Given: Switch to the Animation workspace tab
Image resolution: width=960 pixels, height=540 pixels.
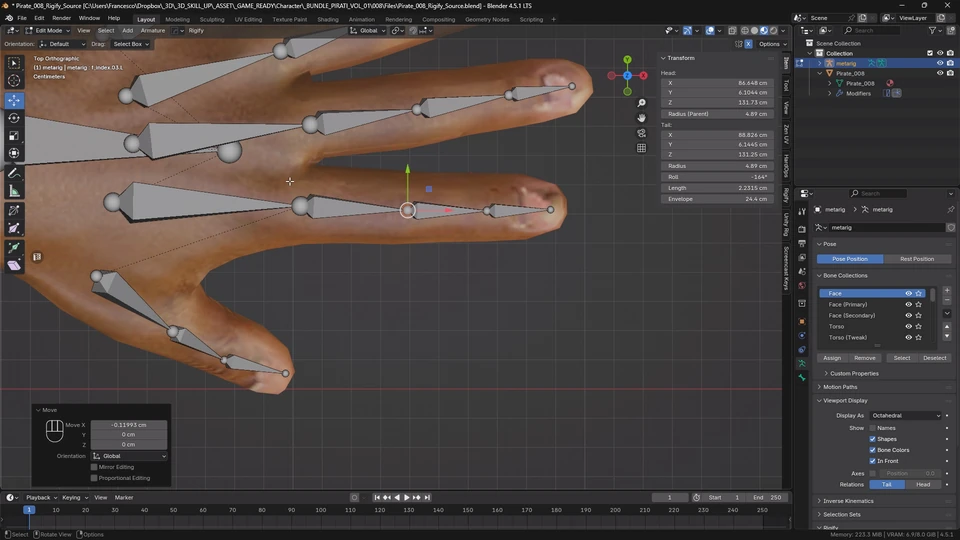Looking at the screenshot, I should click(361, 19).
